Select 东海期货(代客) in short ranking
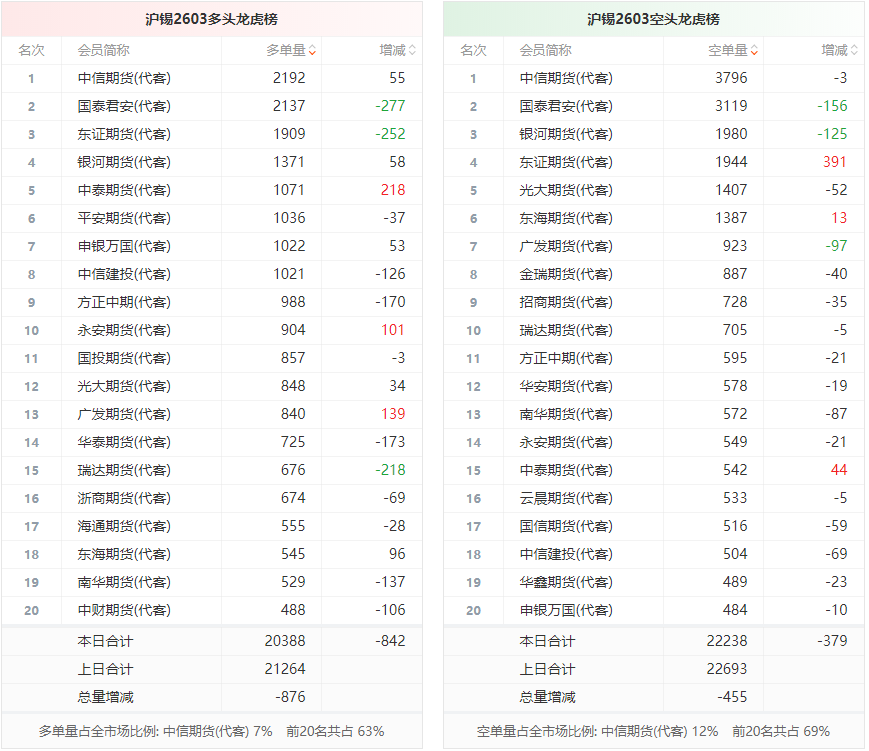Image resolution: width=869 pixels, height=751 pixels. [x=566, y=218]
